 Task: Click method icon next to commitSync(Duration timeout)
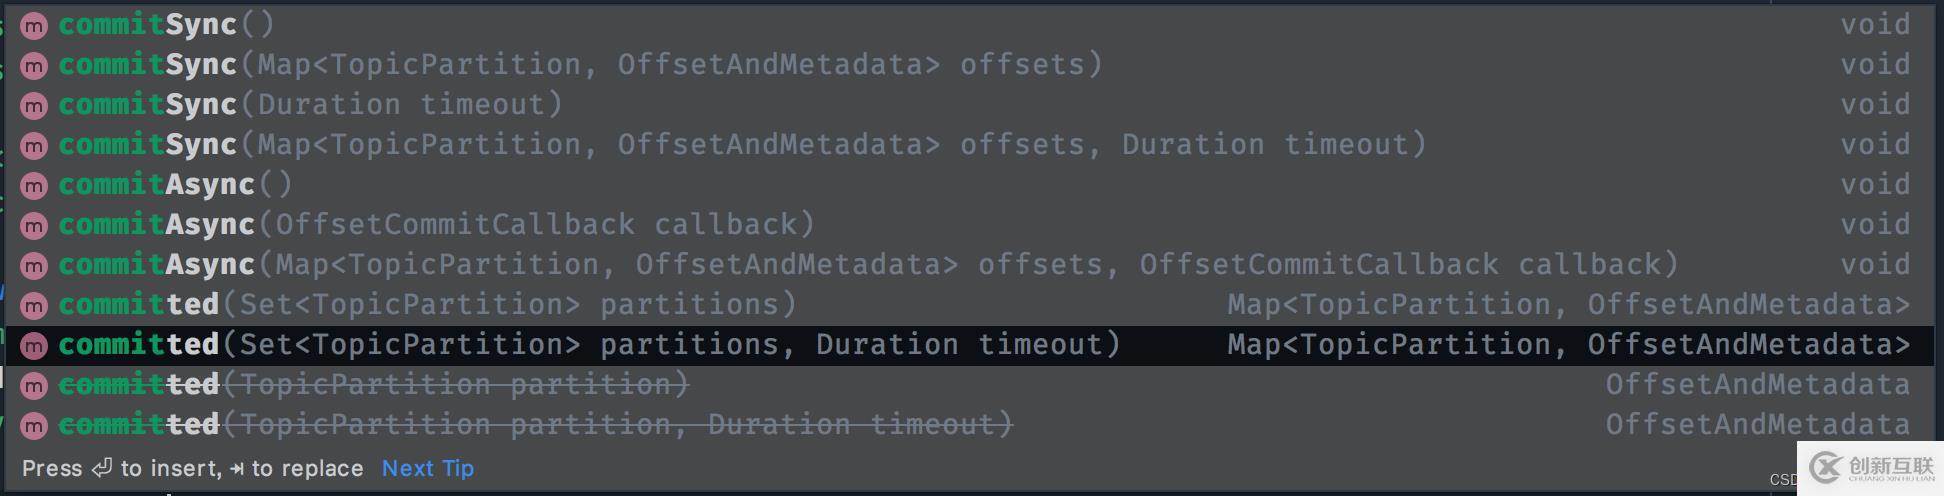pyautogui.click(x=34, y=105)
